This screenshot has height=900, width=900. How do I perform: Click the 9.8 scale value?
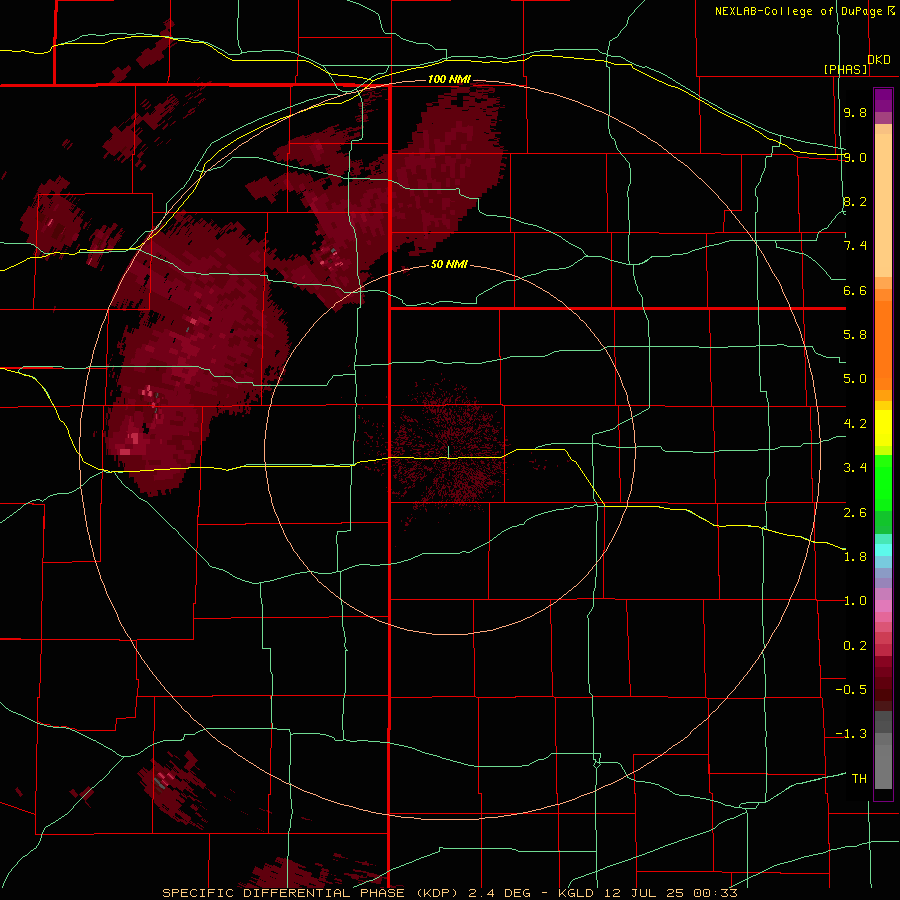(x=855, y=112)
